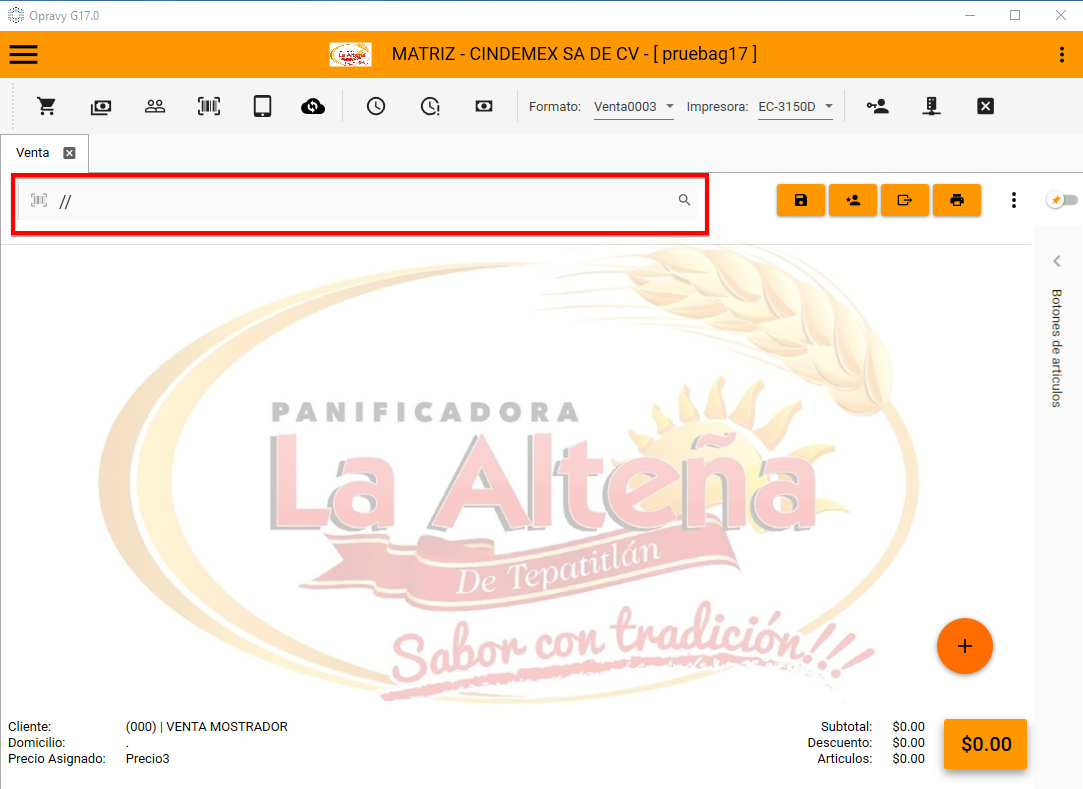Click the orange add customer button
This screenshot has height=789, width=1083.
853,200
